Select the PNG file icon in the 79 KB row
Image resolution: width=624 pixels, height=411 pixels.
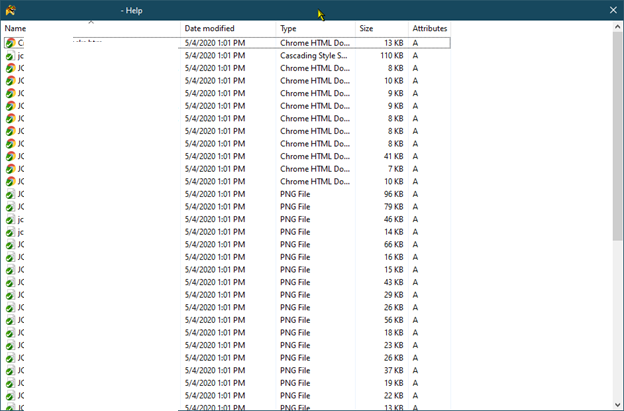11,207
